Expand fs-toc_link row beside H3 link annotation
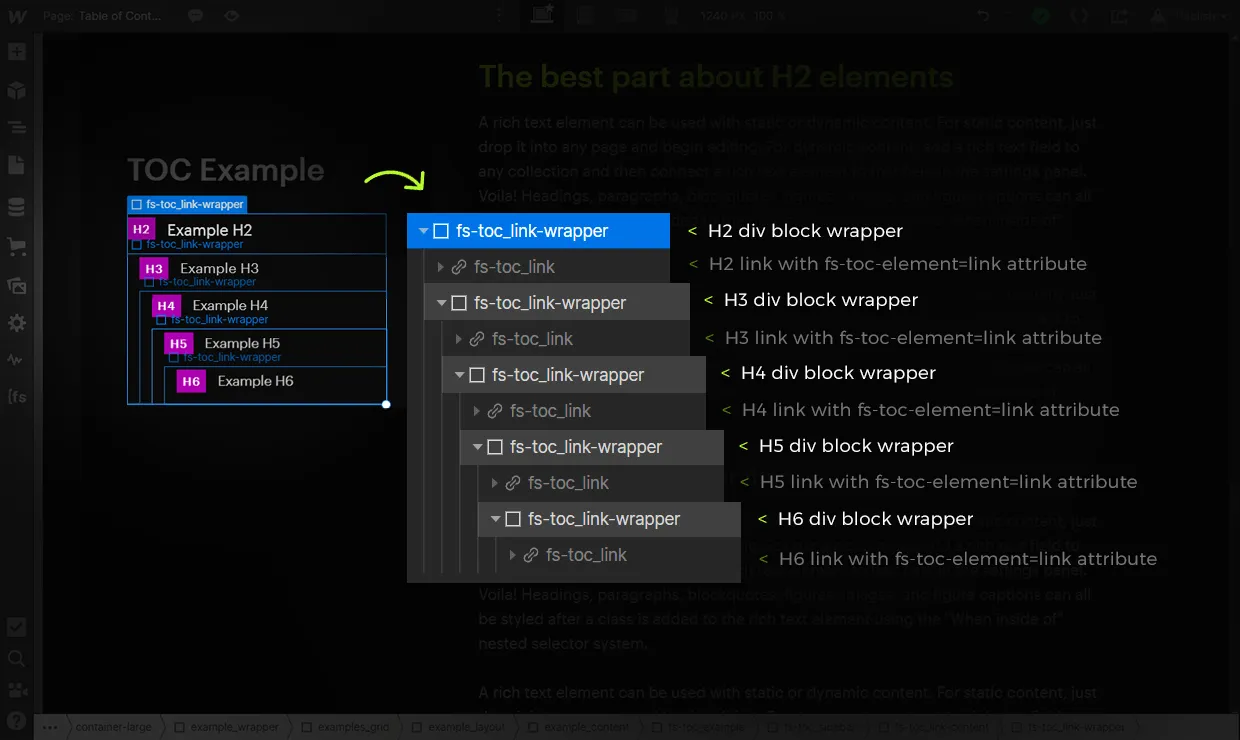This screenshot has width=1240, height=740. click(459, 339)
